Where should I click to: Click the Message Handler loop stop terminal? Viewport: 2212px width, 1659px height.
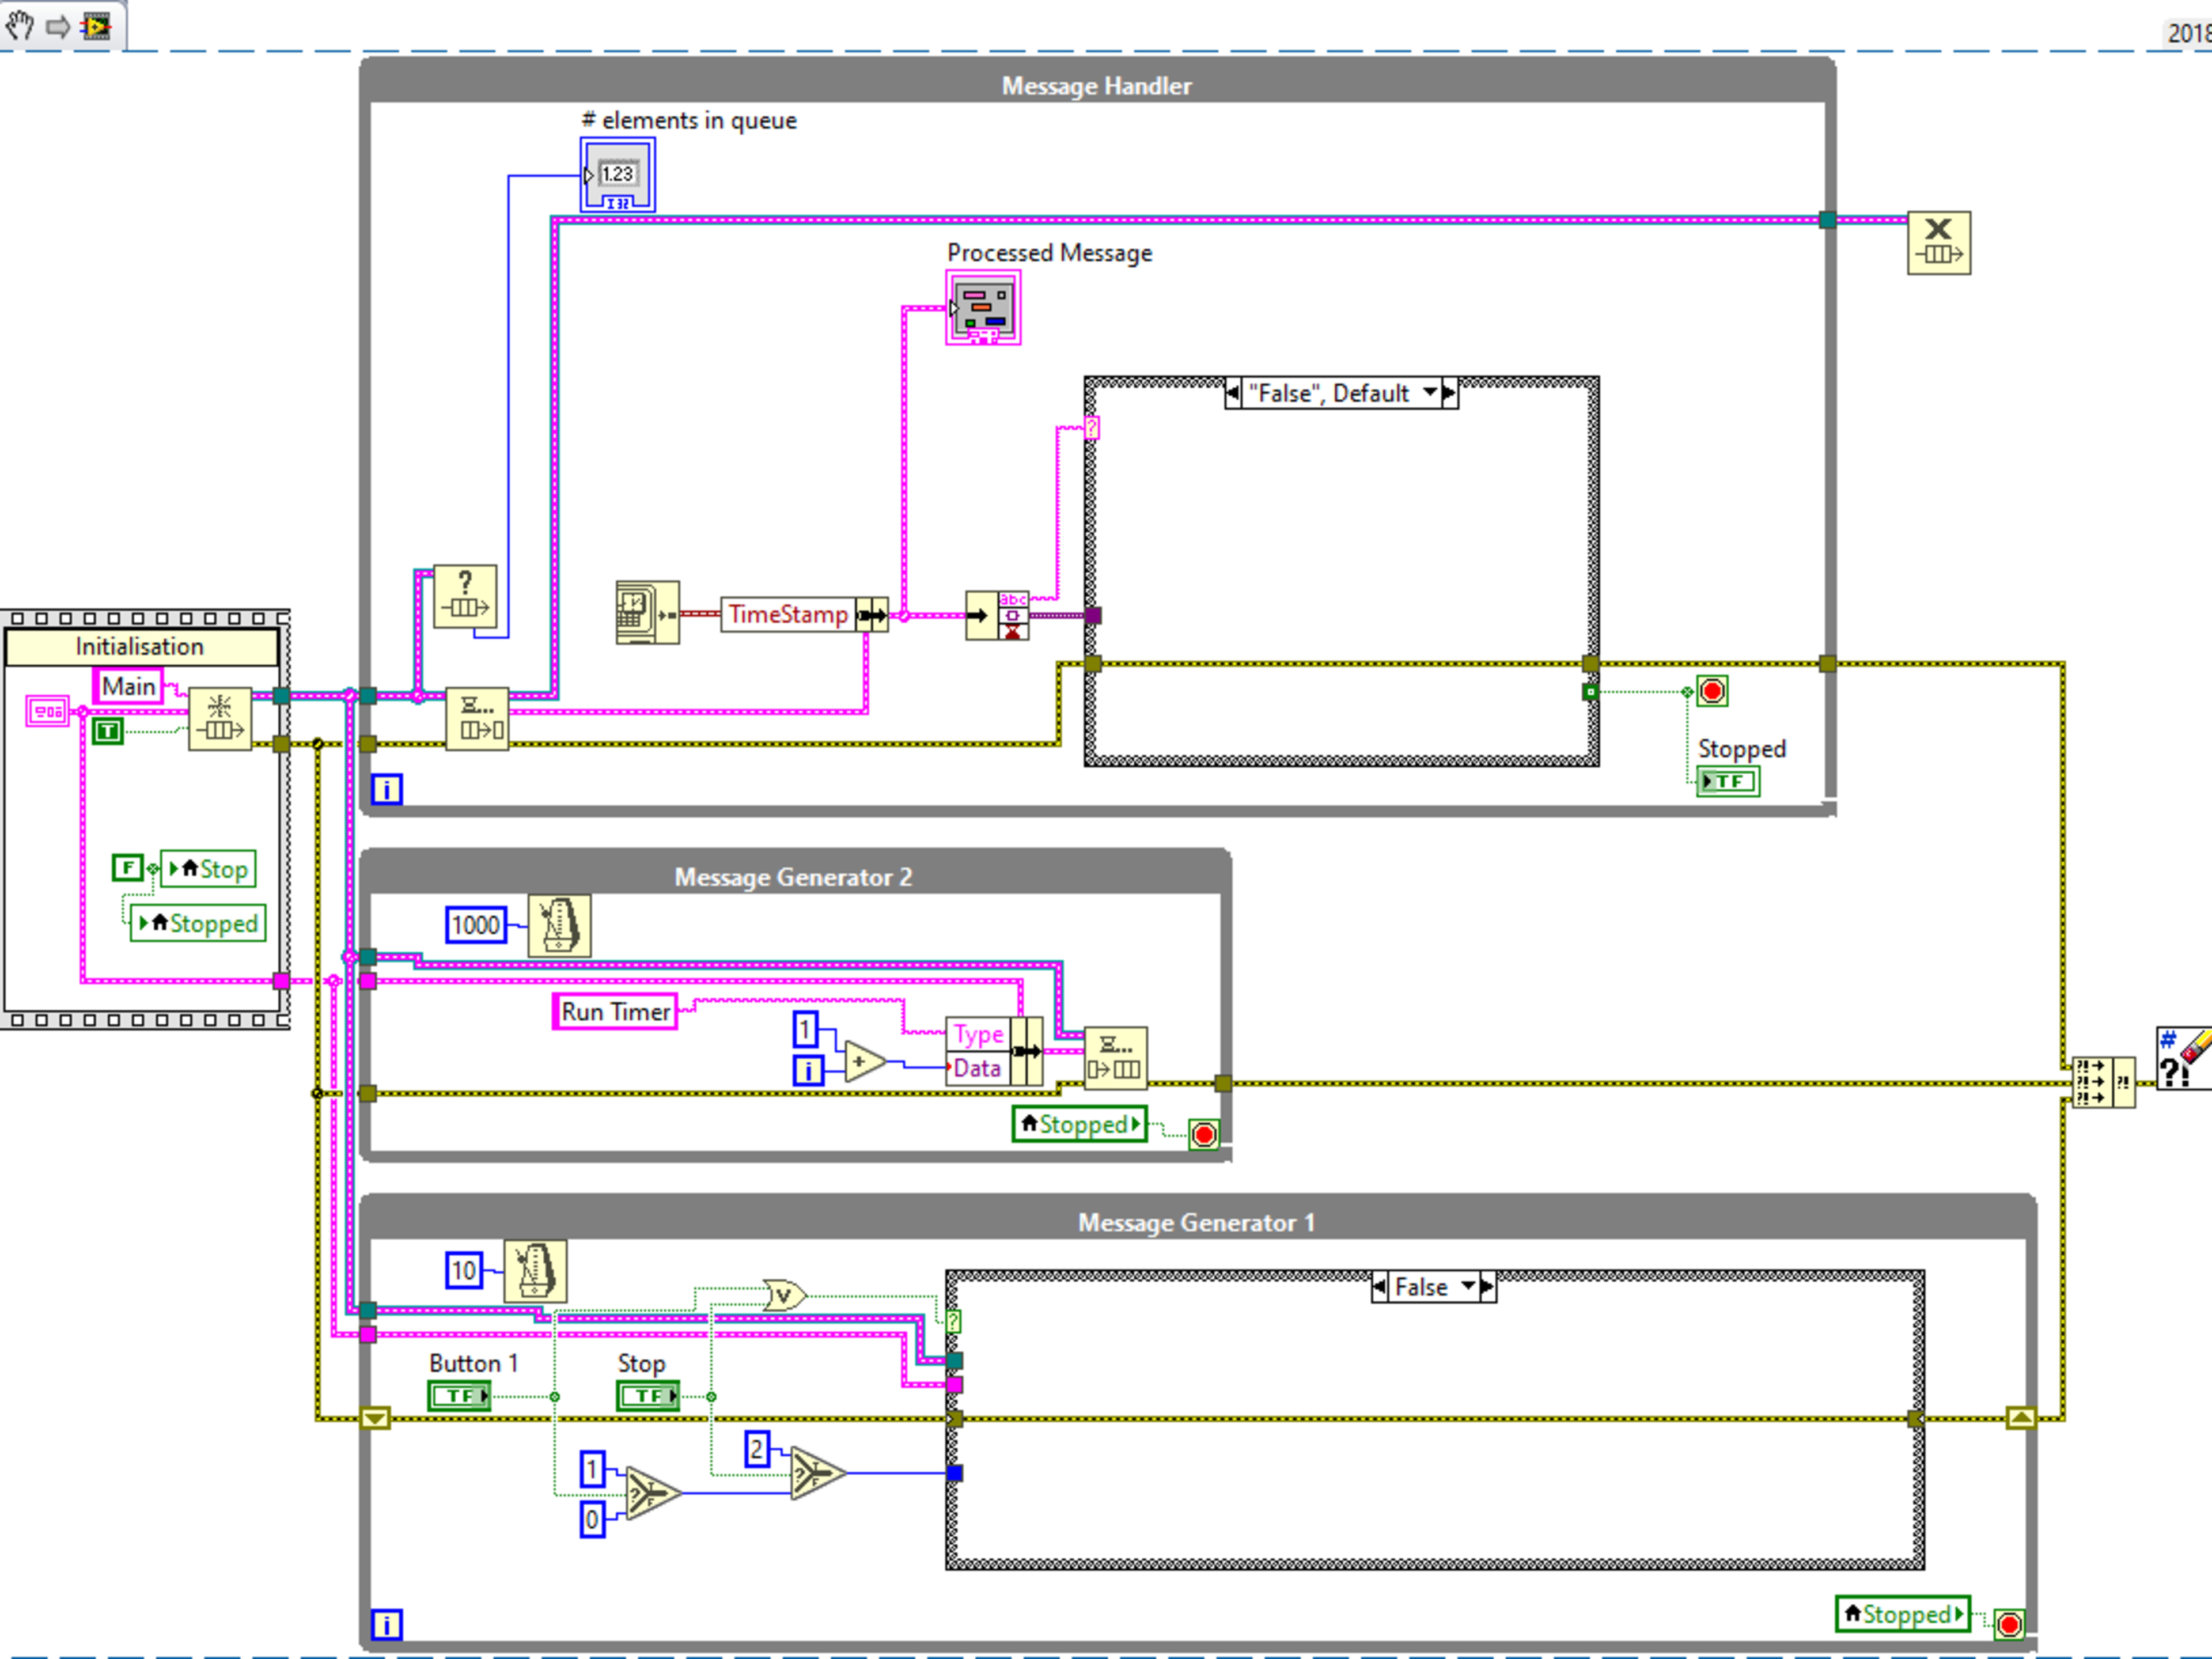coord(1712,691)
